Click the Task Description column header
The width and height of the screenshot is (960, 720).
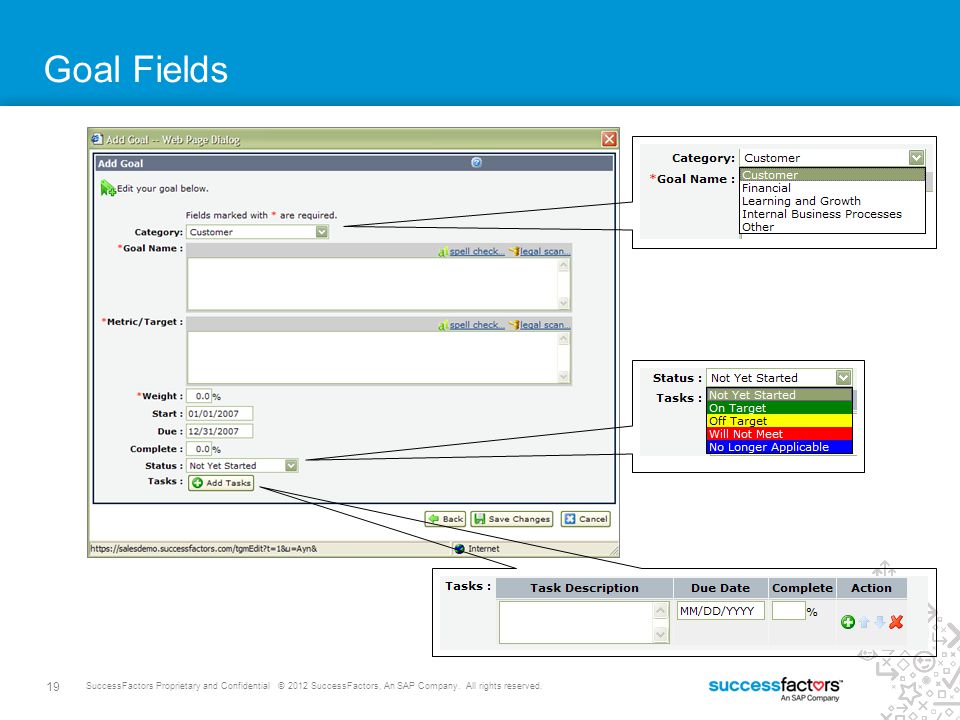(584, 588)
